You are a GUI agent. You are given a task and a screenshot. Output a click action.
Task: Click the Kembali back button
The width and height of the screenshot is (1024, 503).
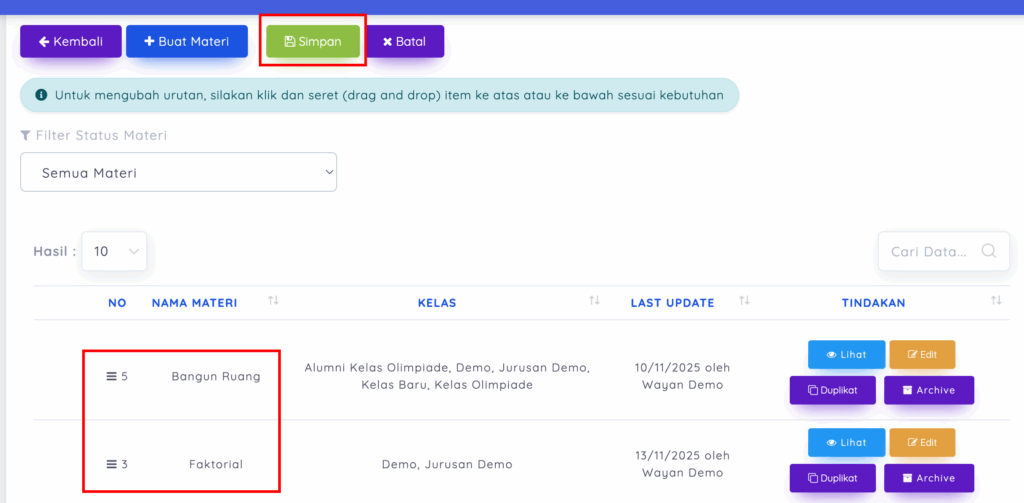tap(70, 42)
